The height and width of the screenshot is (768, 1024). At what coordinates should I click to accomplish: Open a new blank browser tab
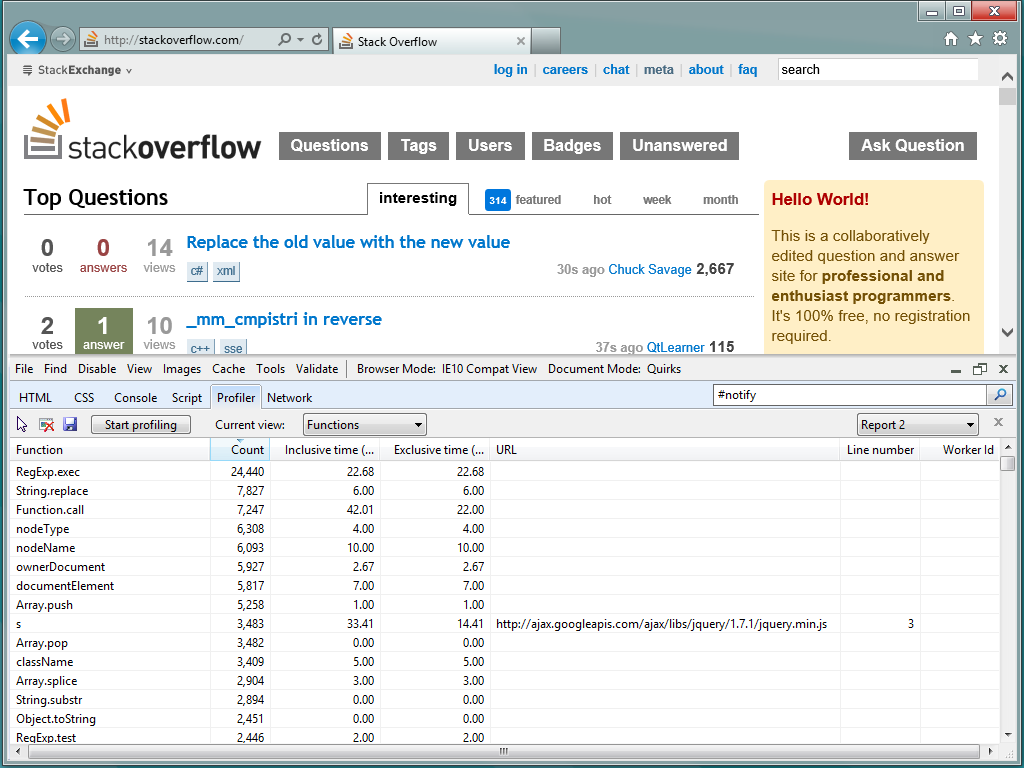(x=545, y=40)
